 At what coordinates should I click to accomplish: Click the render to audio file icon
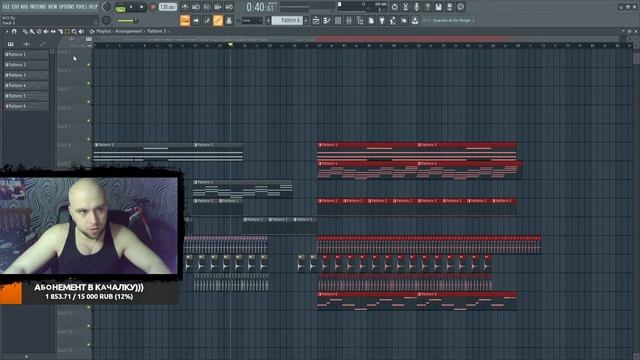[449, 7]
